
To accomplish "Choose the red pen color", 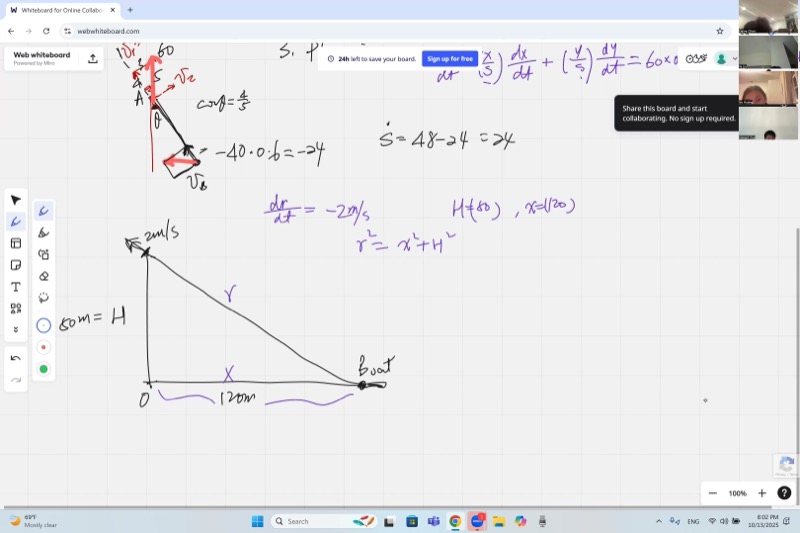I will pos(43,347).
